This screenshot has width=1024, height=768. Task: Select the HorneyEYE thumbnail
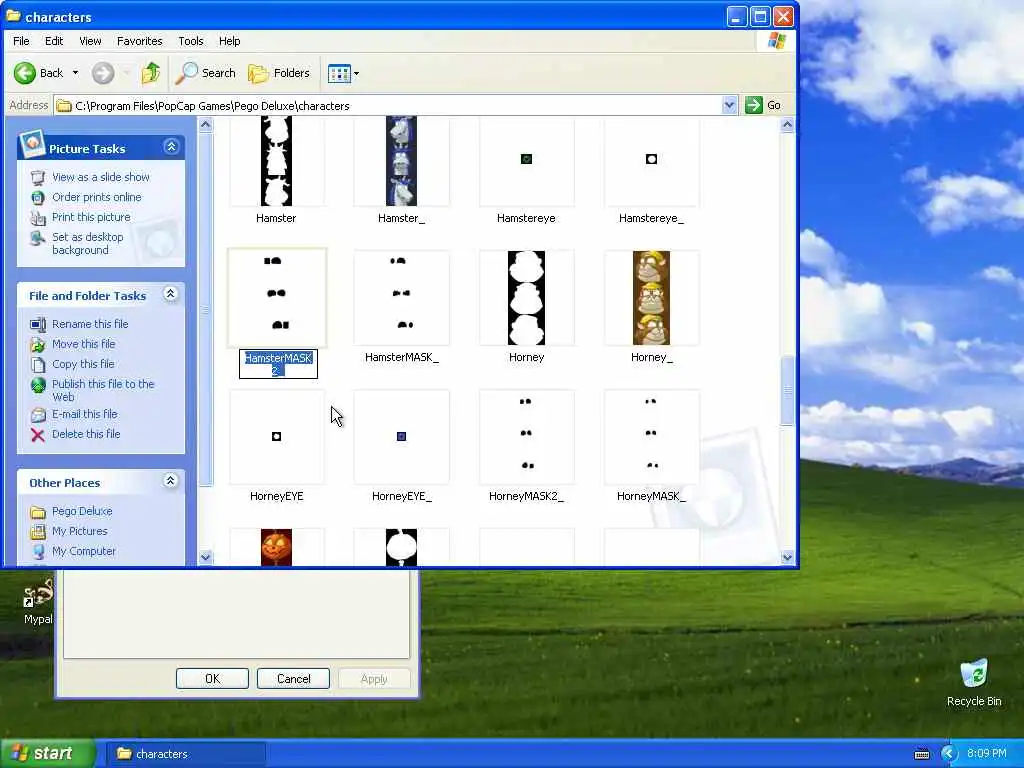[276, 437]
